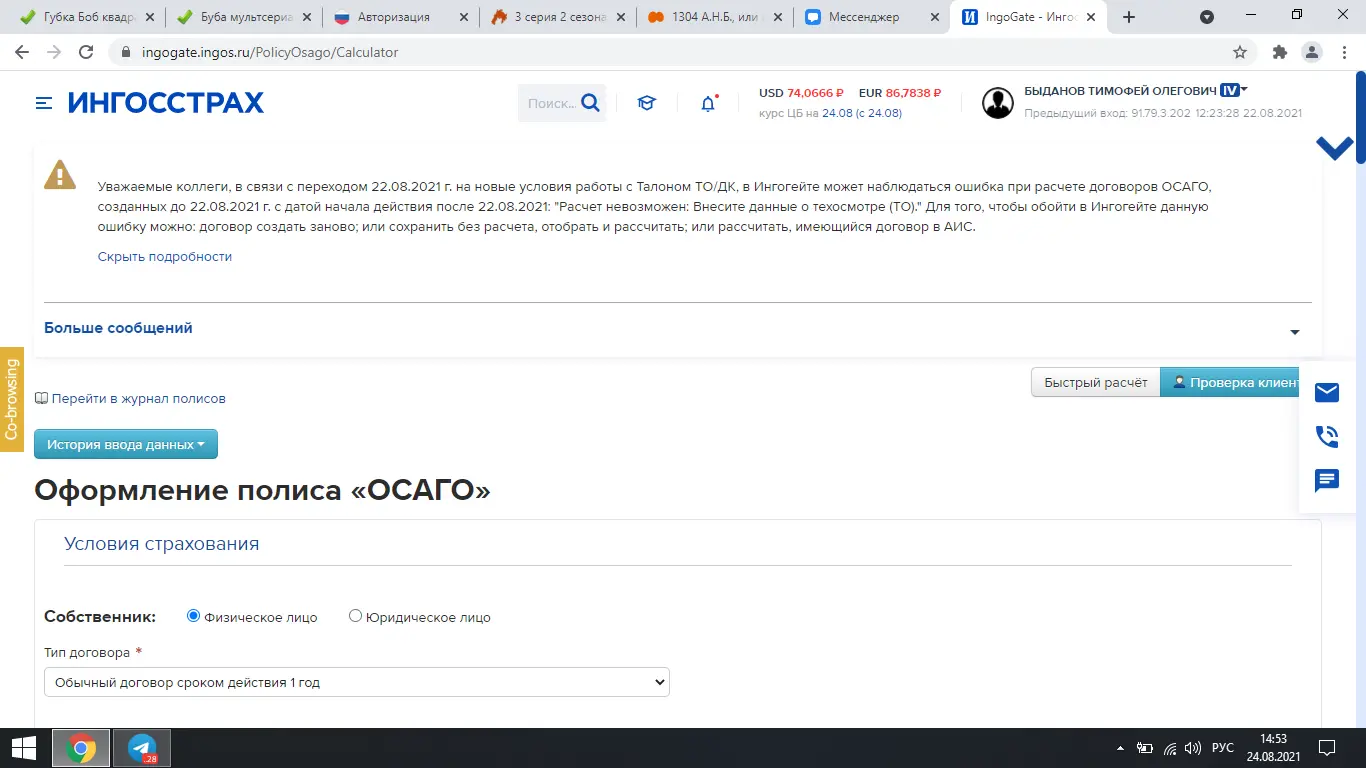Open Telegram from the taskbar
Image resolution: width=1366 pixels, height=768 pixels.
pos(142,748)
